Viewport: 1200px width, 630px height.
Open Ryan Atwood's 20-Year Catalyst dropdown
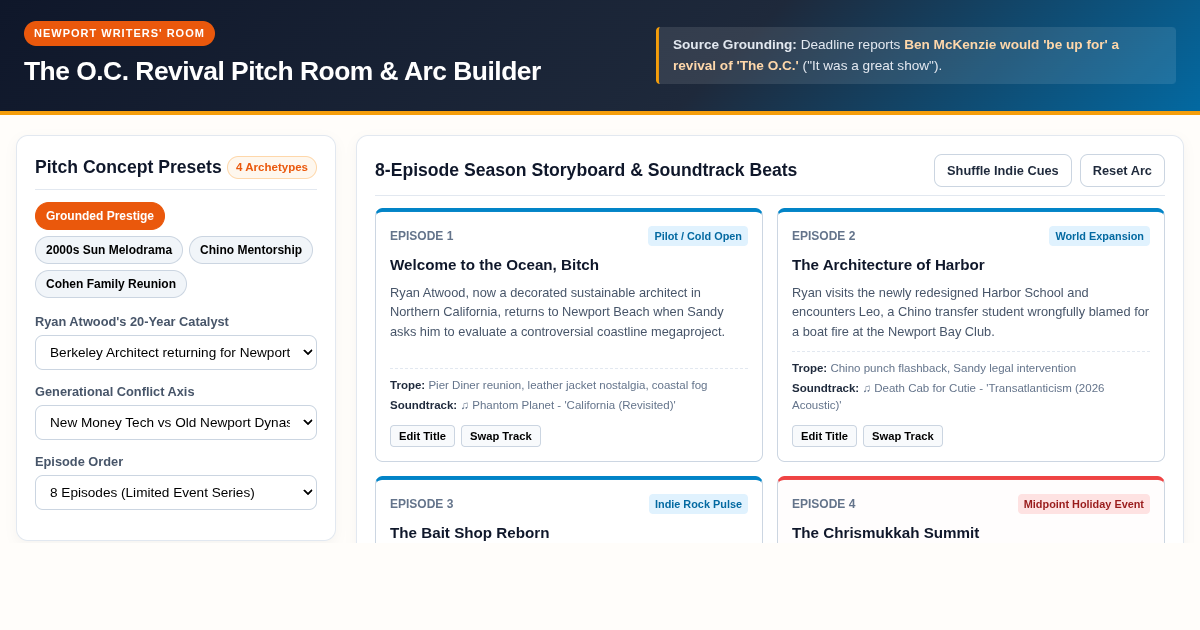176,353
